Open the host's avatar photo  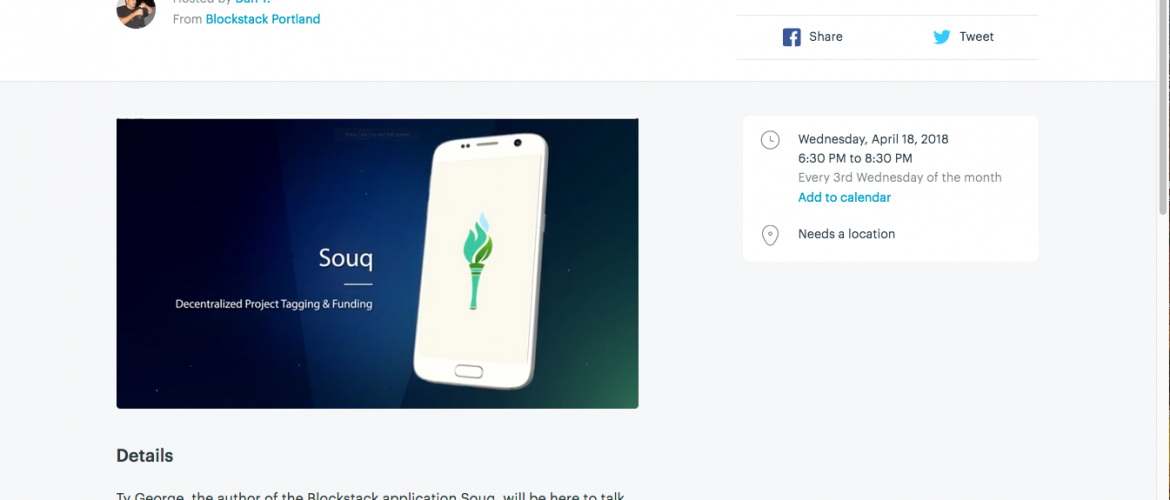tap(136, 12)
